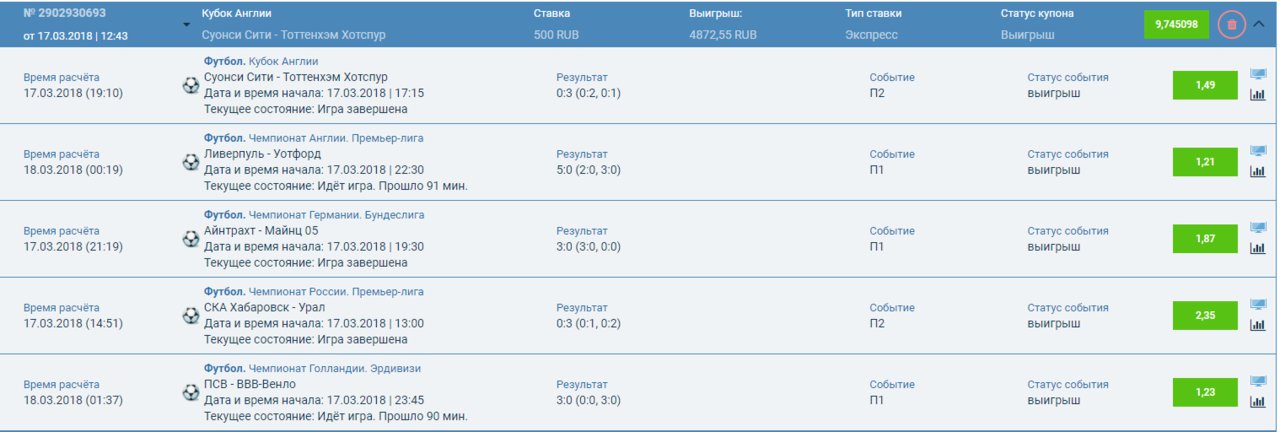Delete the coupon with the trash icon

pyautogui.click(x=1231, y=24)
